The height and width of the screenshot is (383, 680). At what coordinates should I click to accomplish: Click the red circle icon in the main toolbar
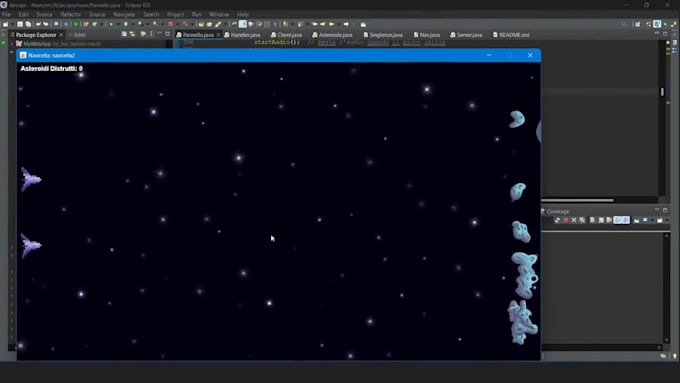[x=170, y=24]
